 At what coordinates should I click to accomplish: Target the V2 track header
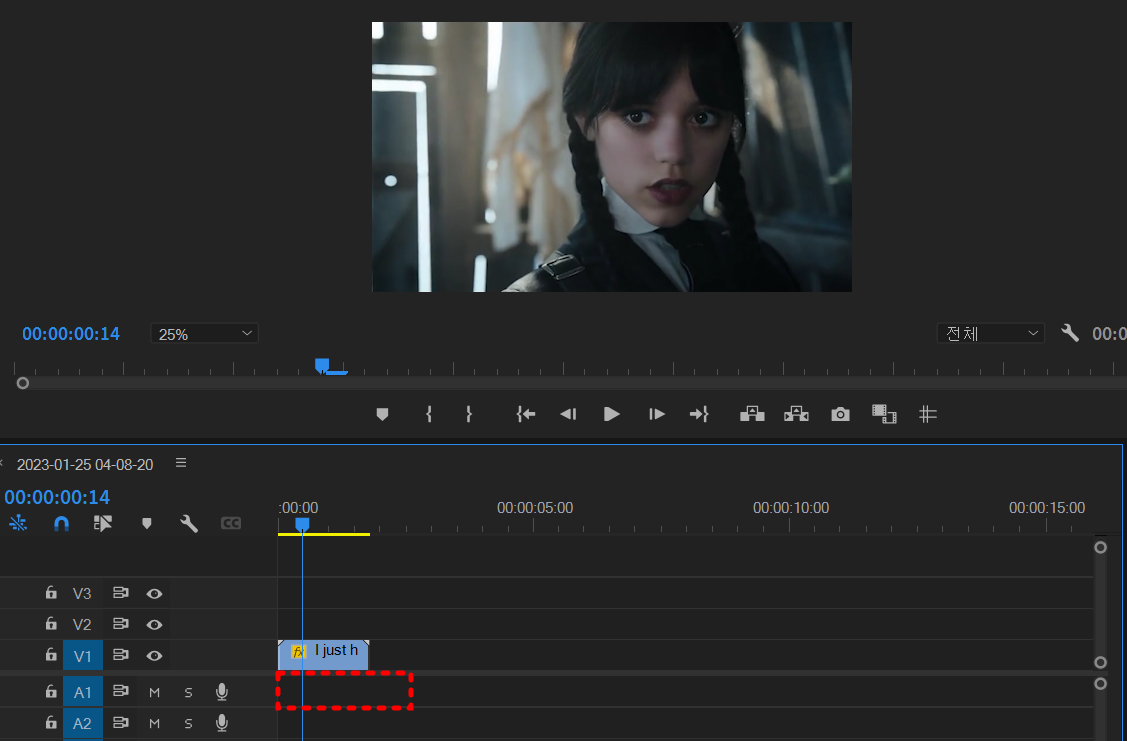pyautogui.click(x=82, y=624)
